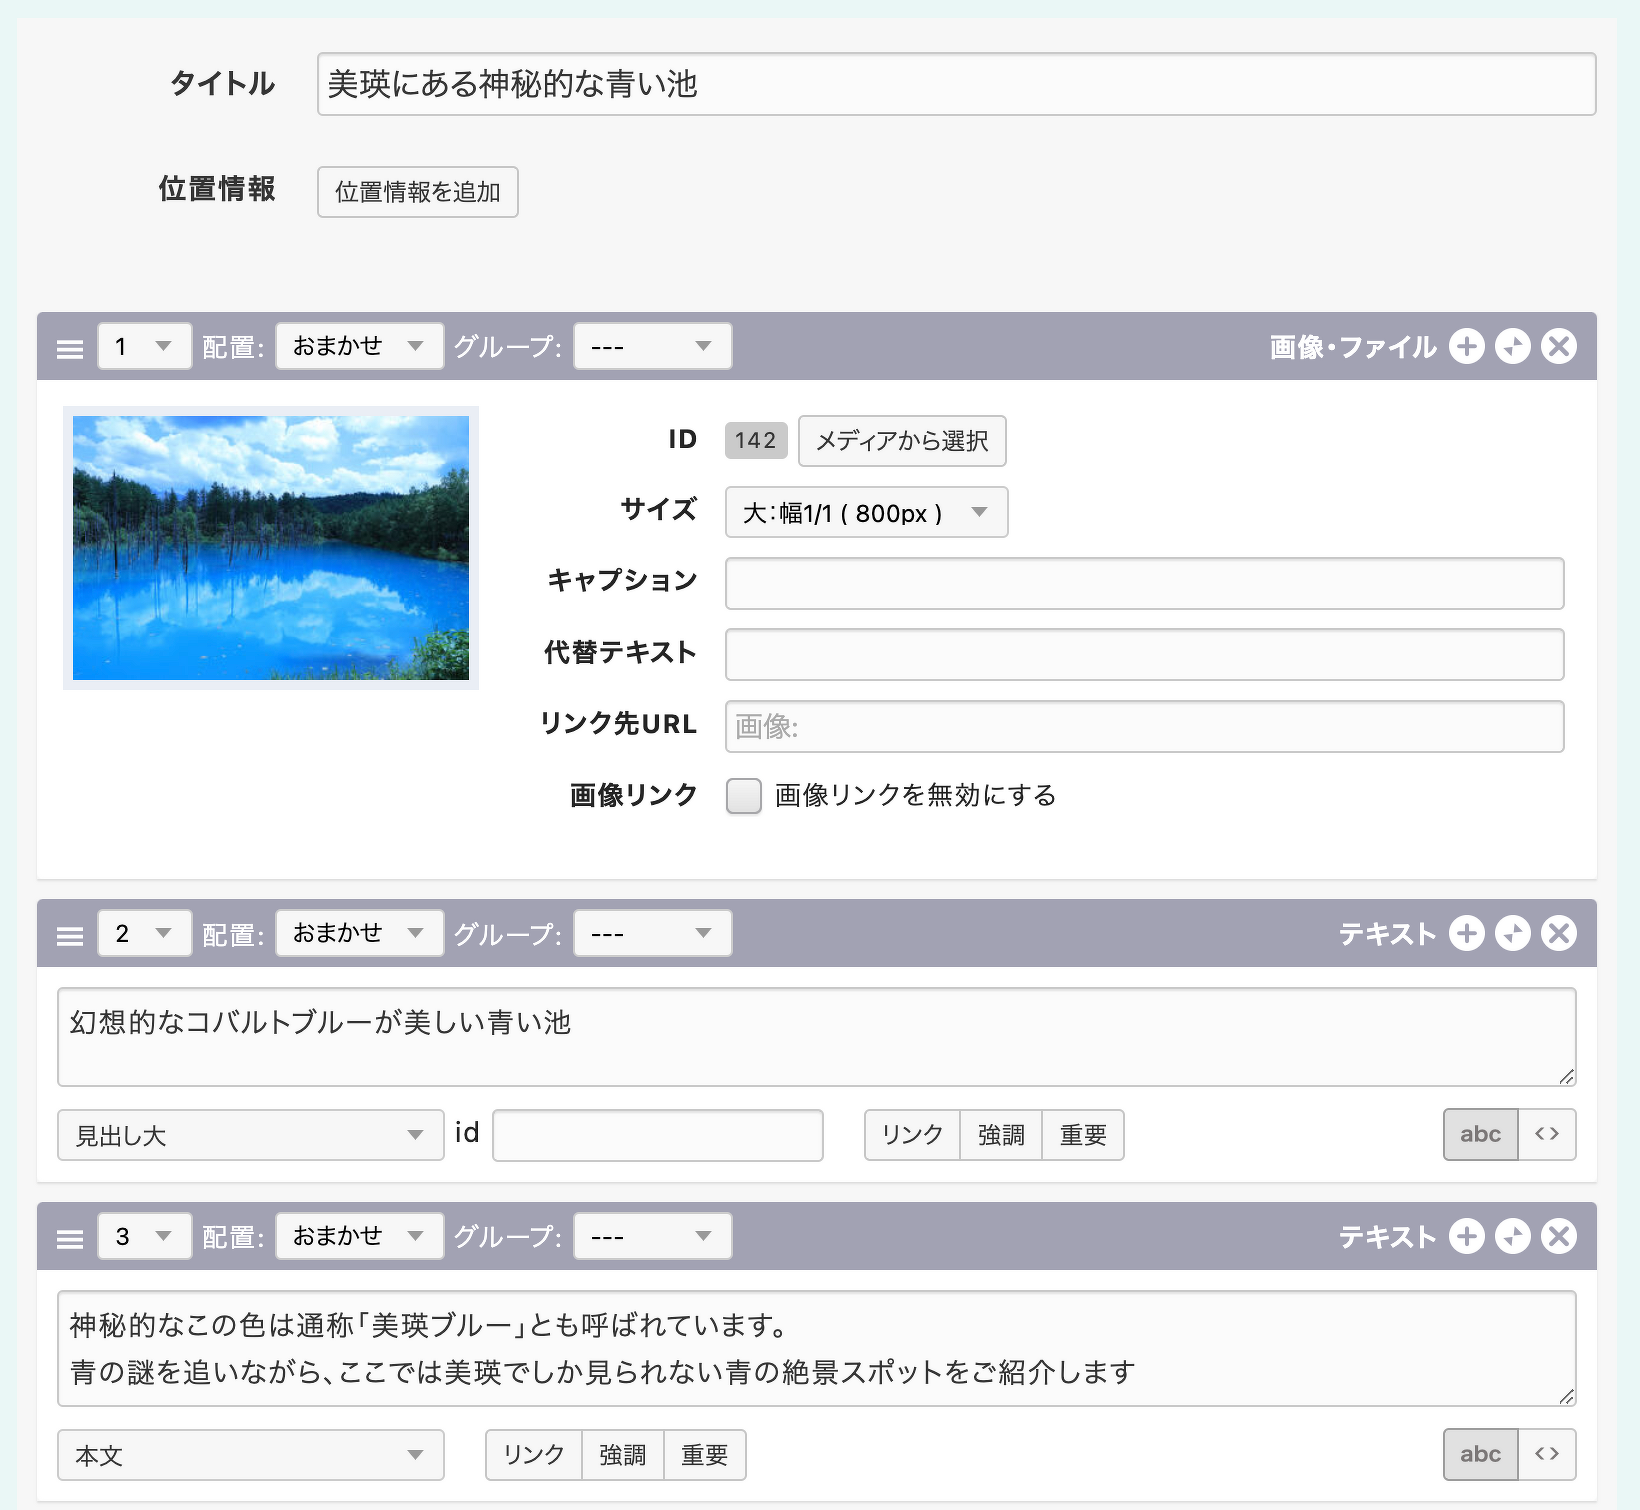Grab the drag handle of unit 2
The height and width of the screenshot is (1510, 1640).
pos(70,936)
